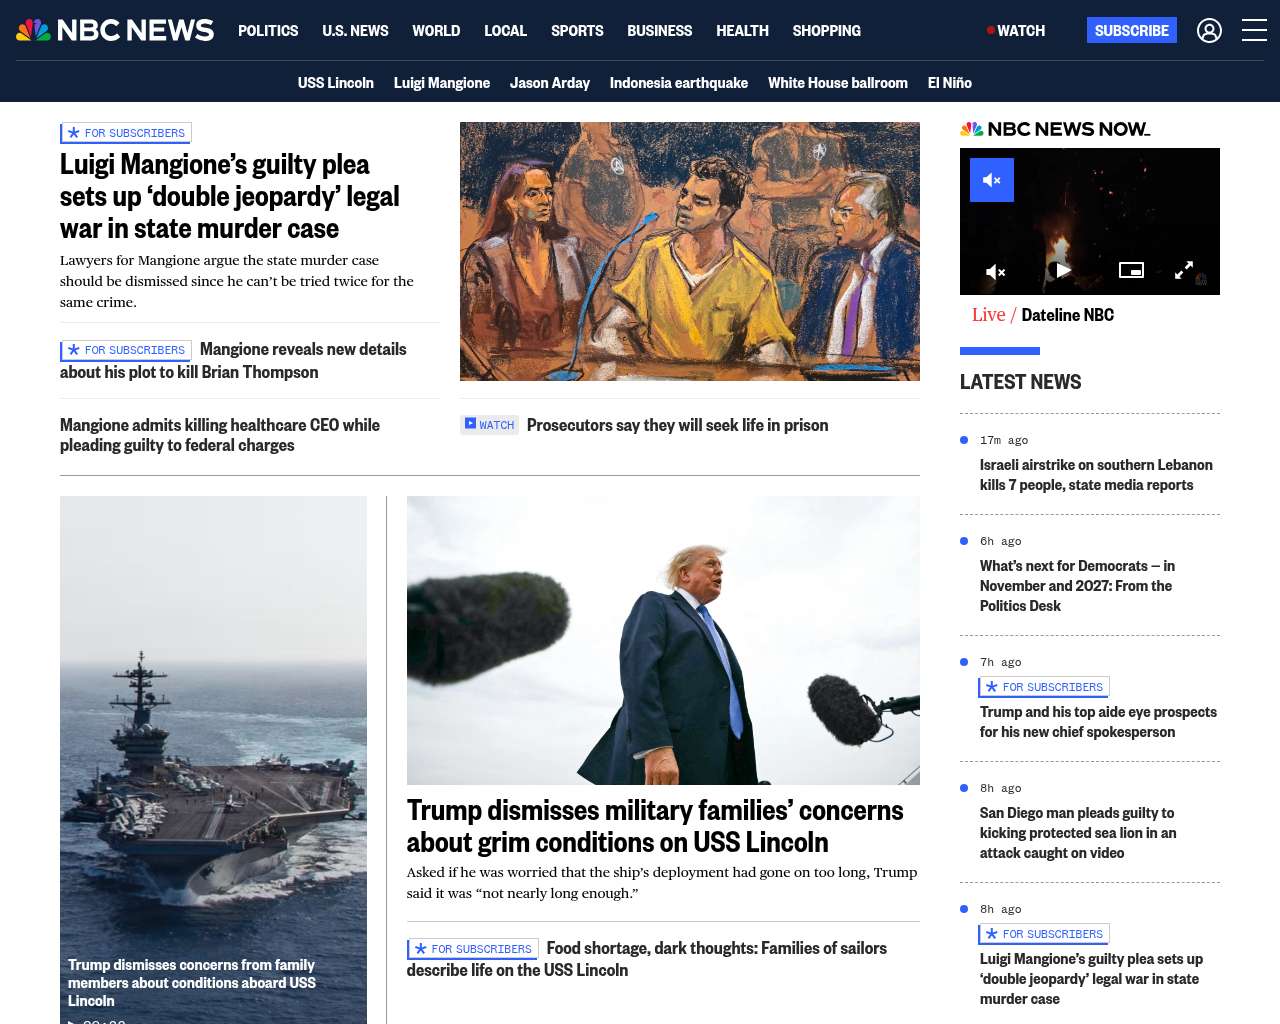Open the USS Lincoln trending topic

click(x=335, y=83)
